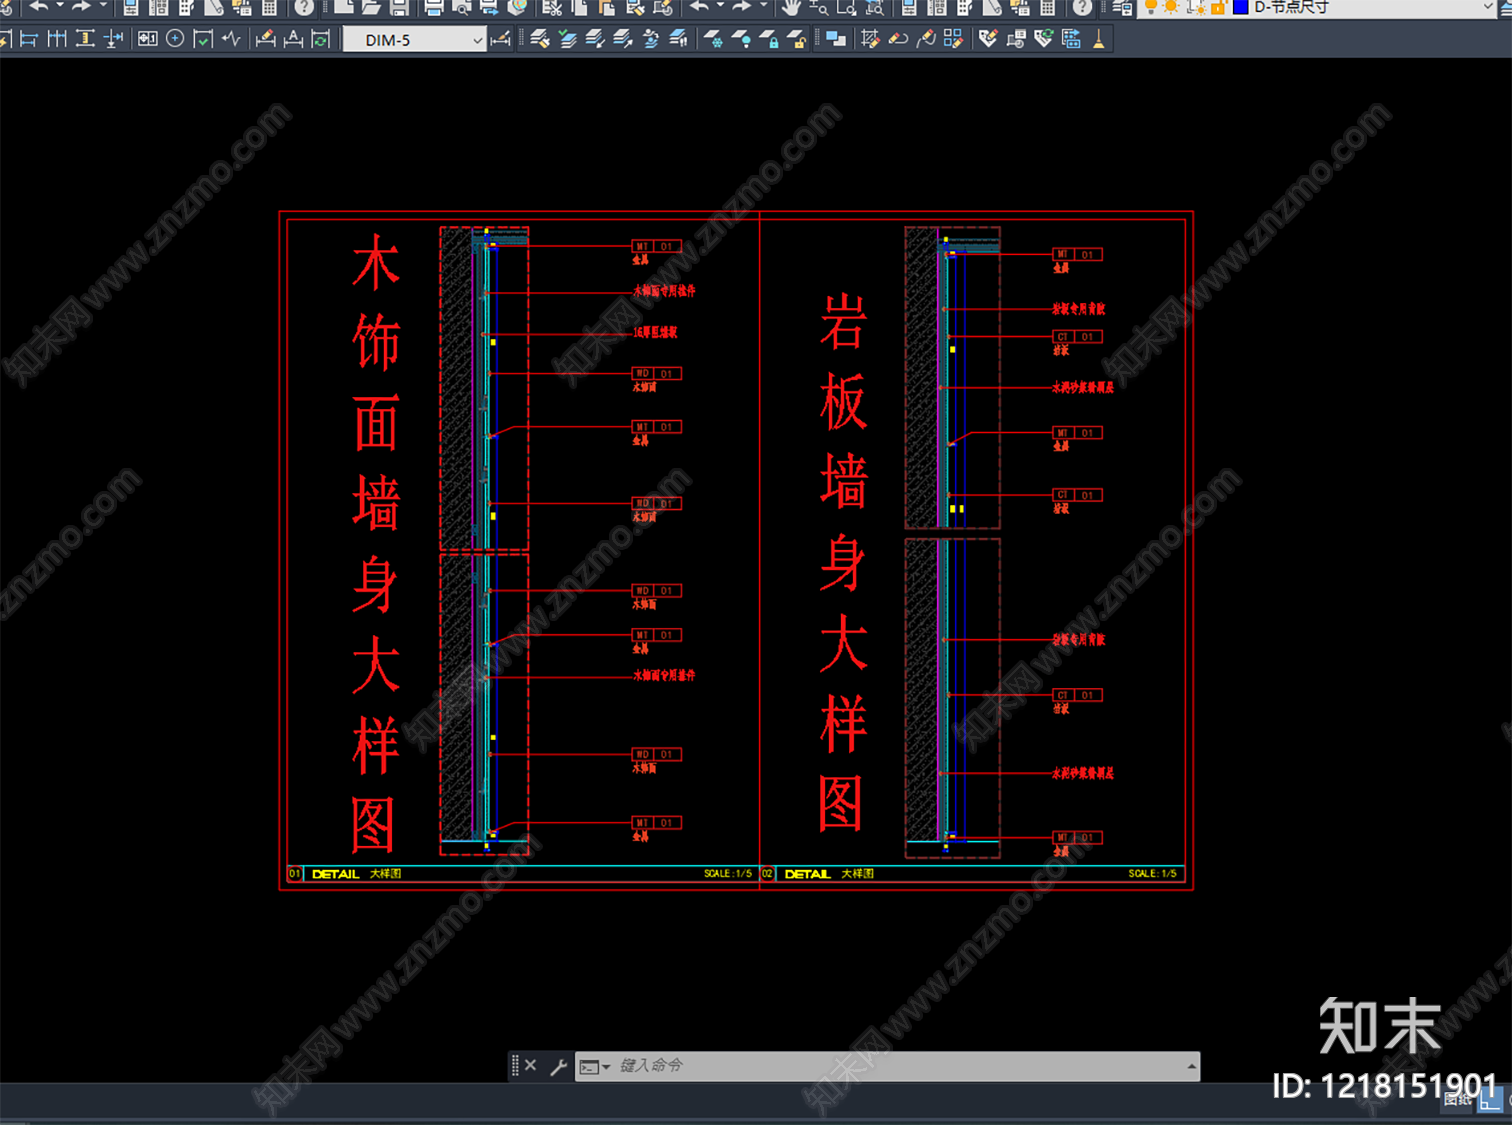Image resolution: width=1512 pixels, height=1125 pixels.
Task: Click the layer unlock open-padlock icon
Action: tap(797, 39)
